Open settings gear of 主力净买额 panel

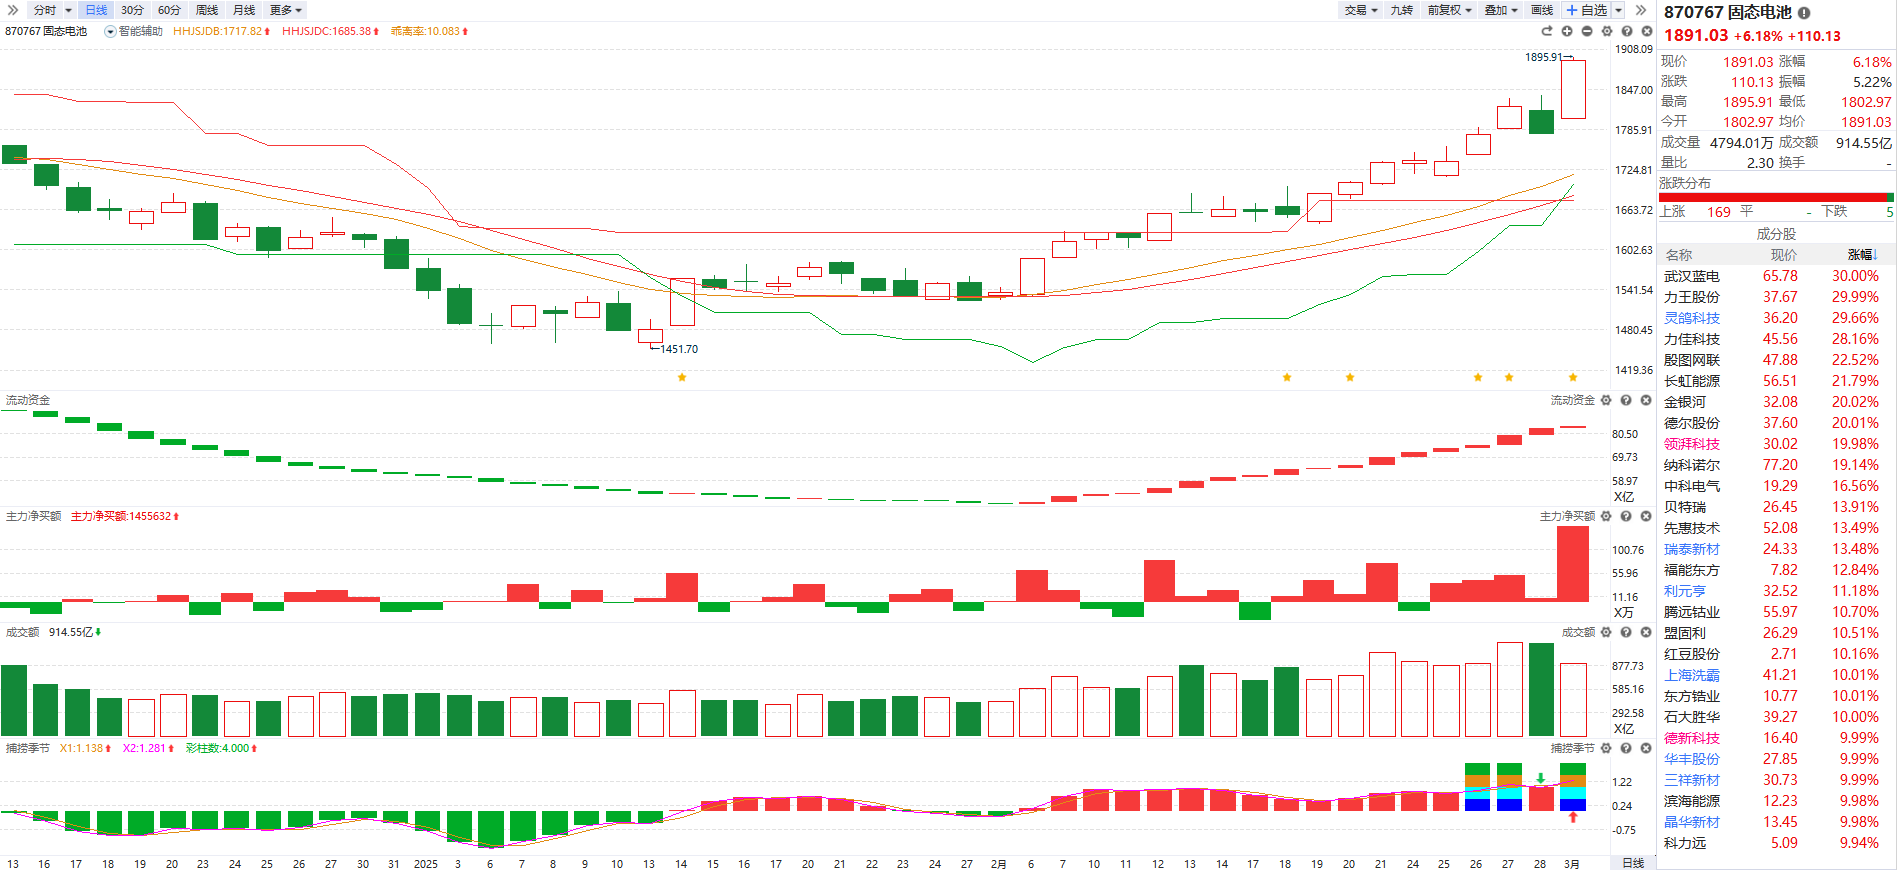click(x=1606, y=516)
